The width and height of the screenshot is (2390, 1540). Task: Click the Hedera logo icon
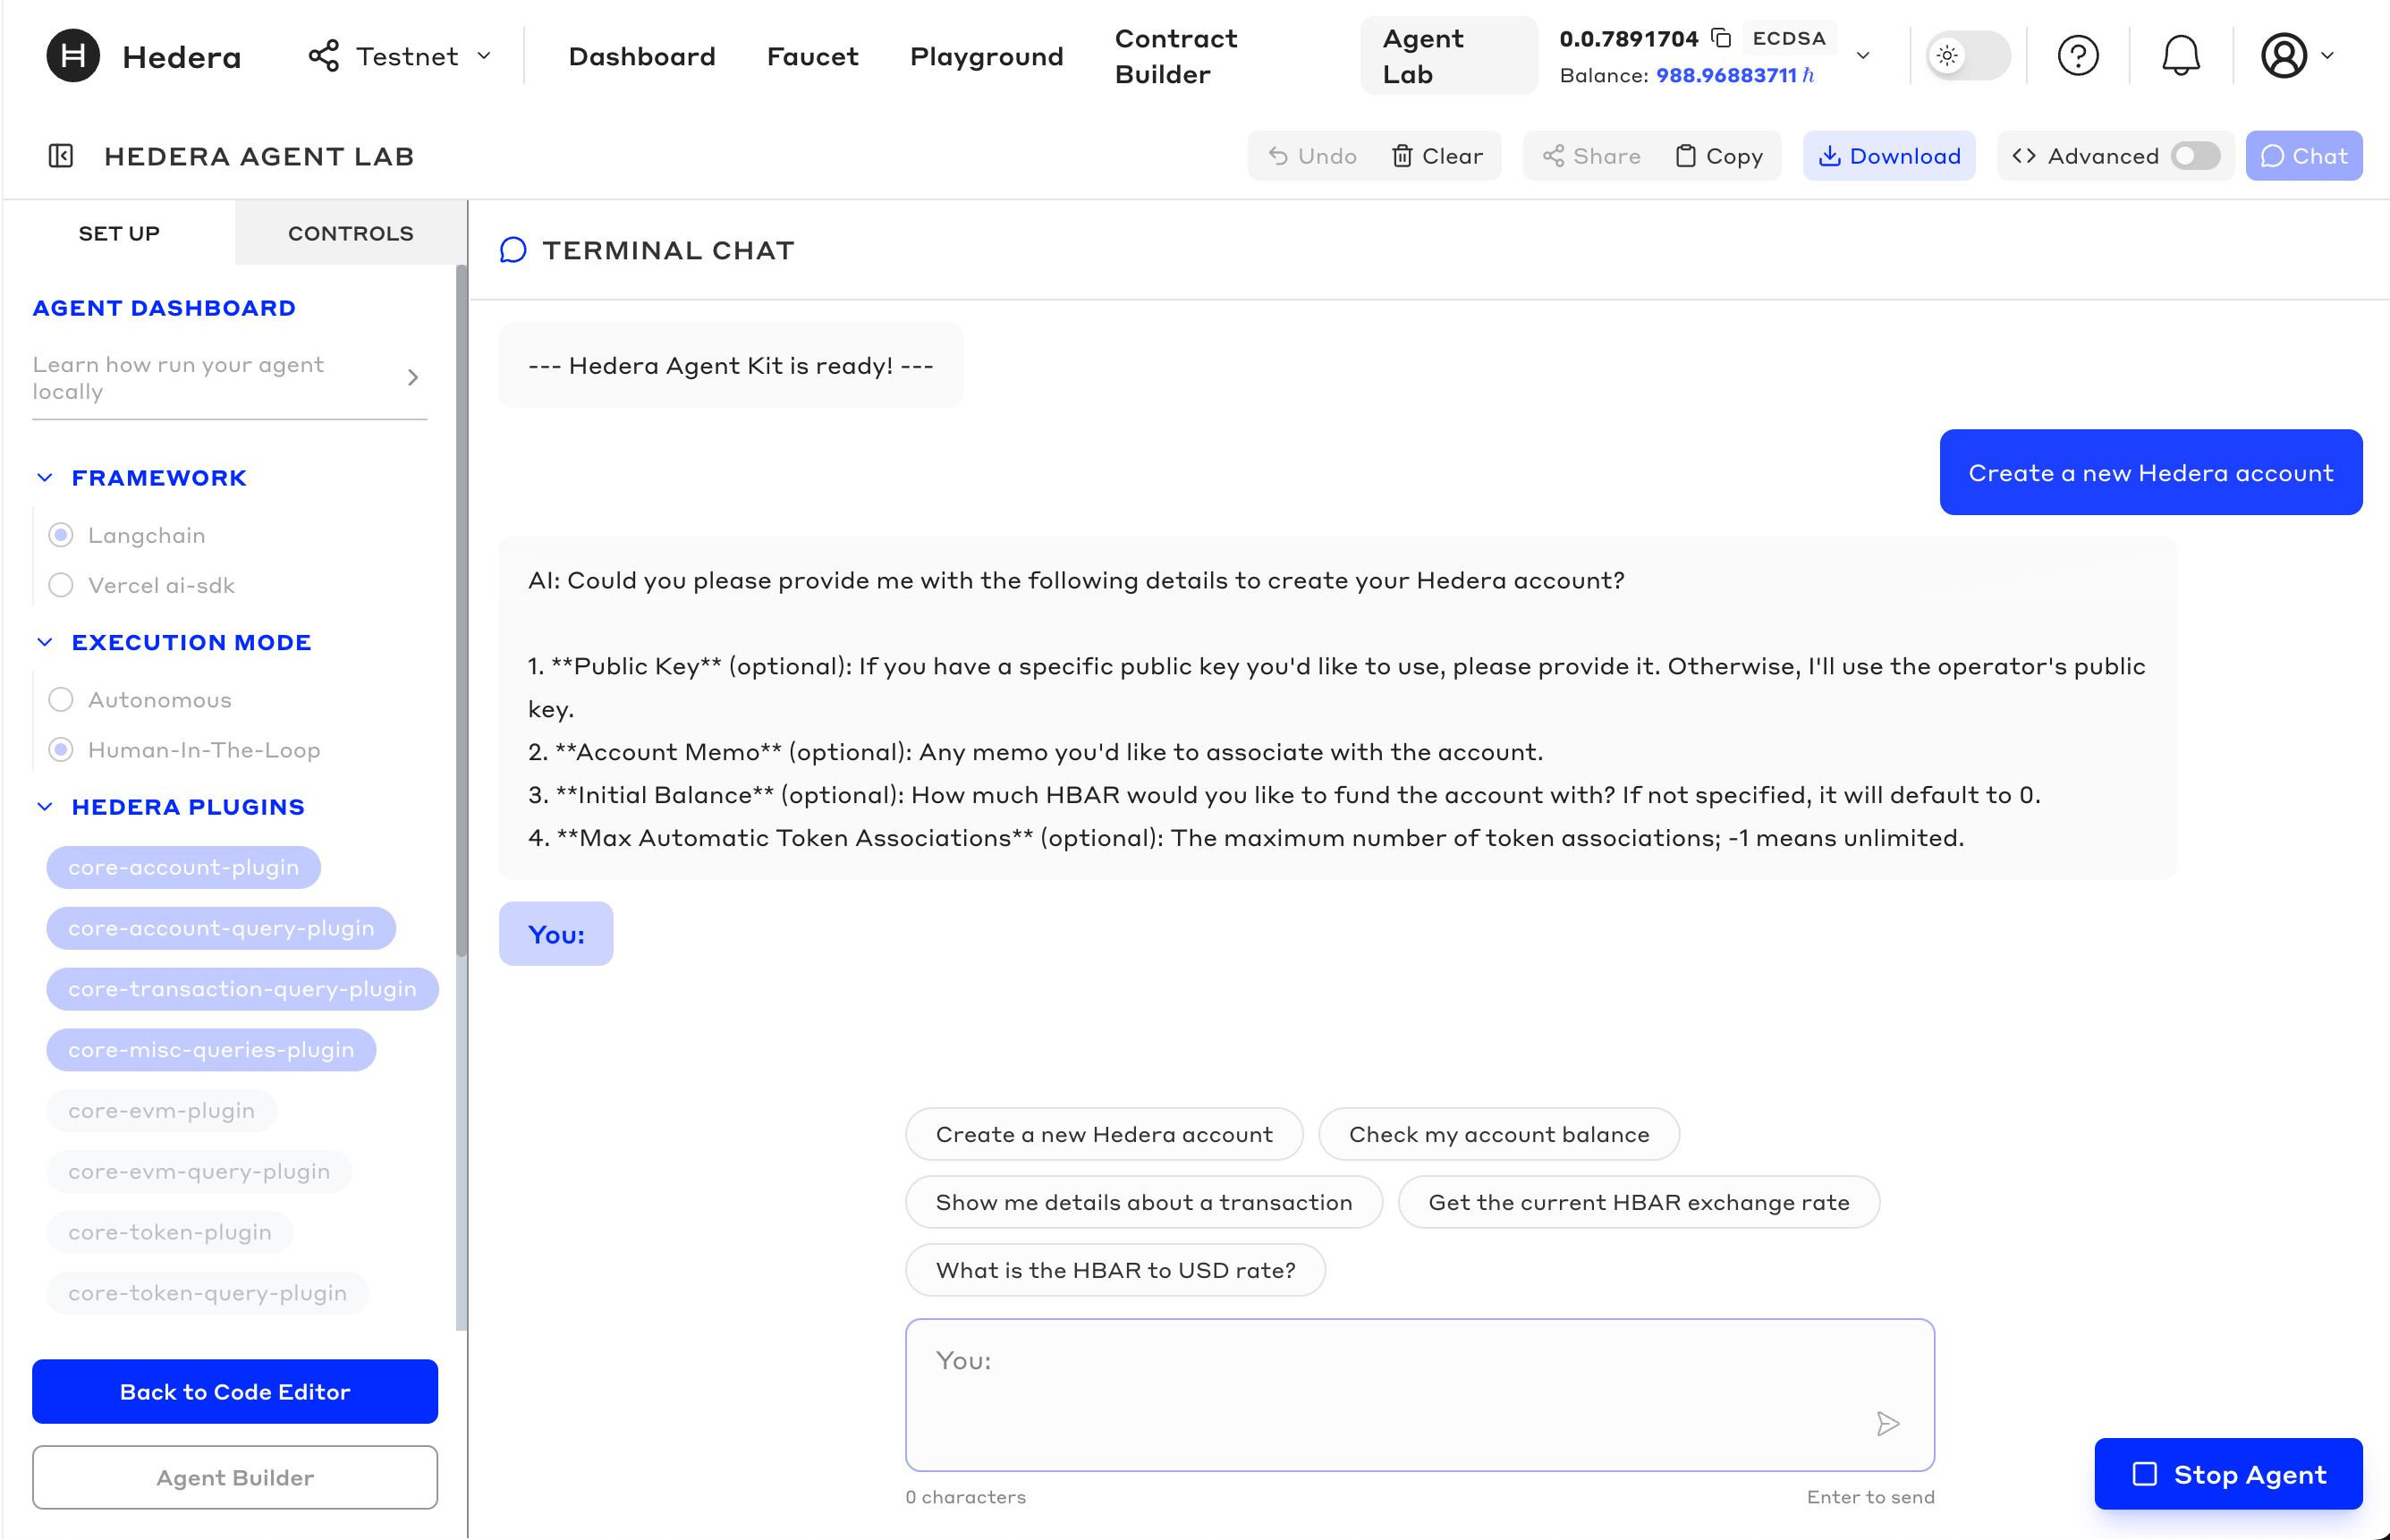73,56
